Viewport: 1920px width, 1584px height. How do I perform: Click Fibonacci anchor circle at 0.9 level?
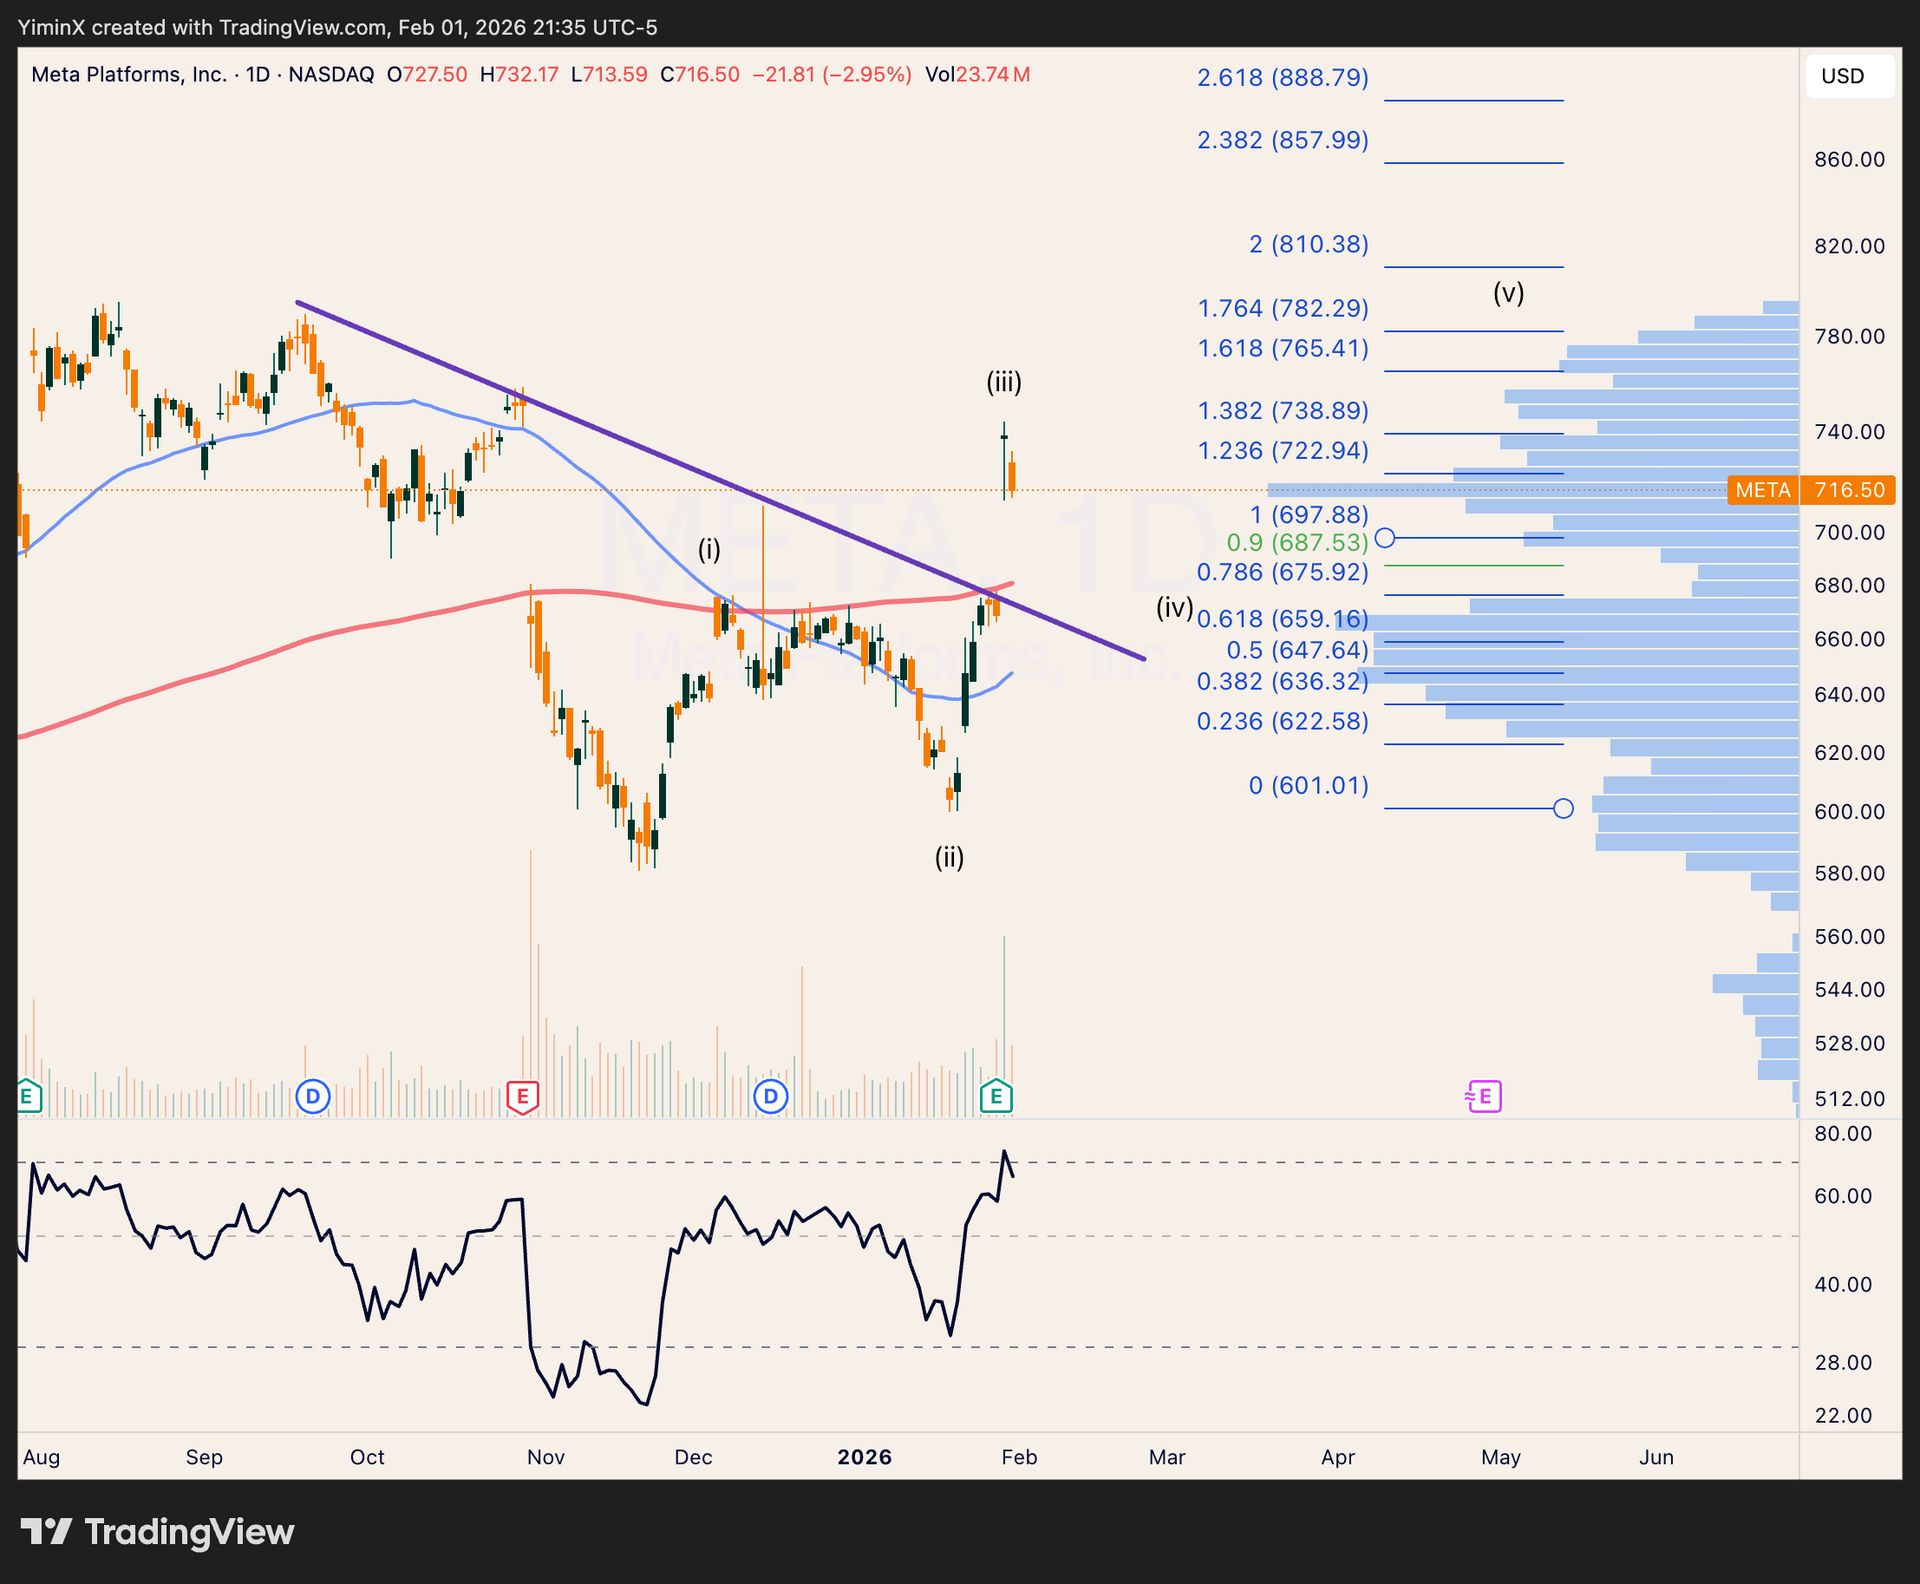tap(1385, 538)
